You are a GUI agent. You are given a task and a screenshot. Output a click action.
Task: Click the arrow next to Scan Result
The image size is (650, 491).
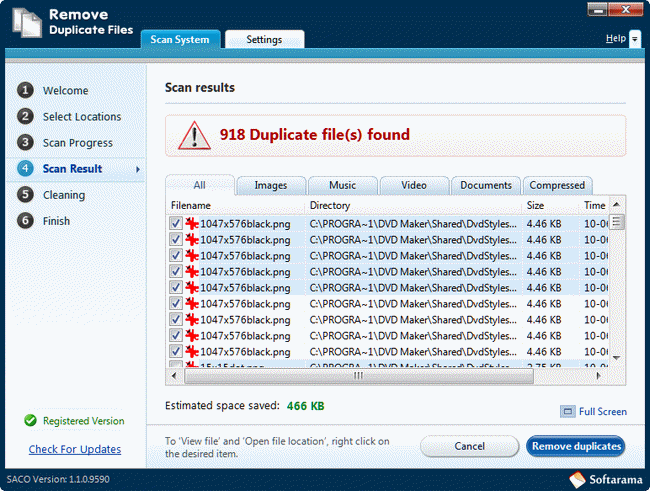pos(138,169)
